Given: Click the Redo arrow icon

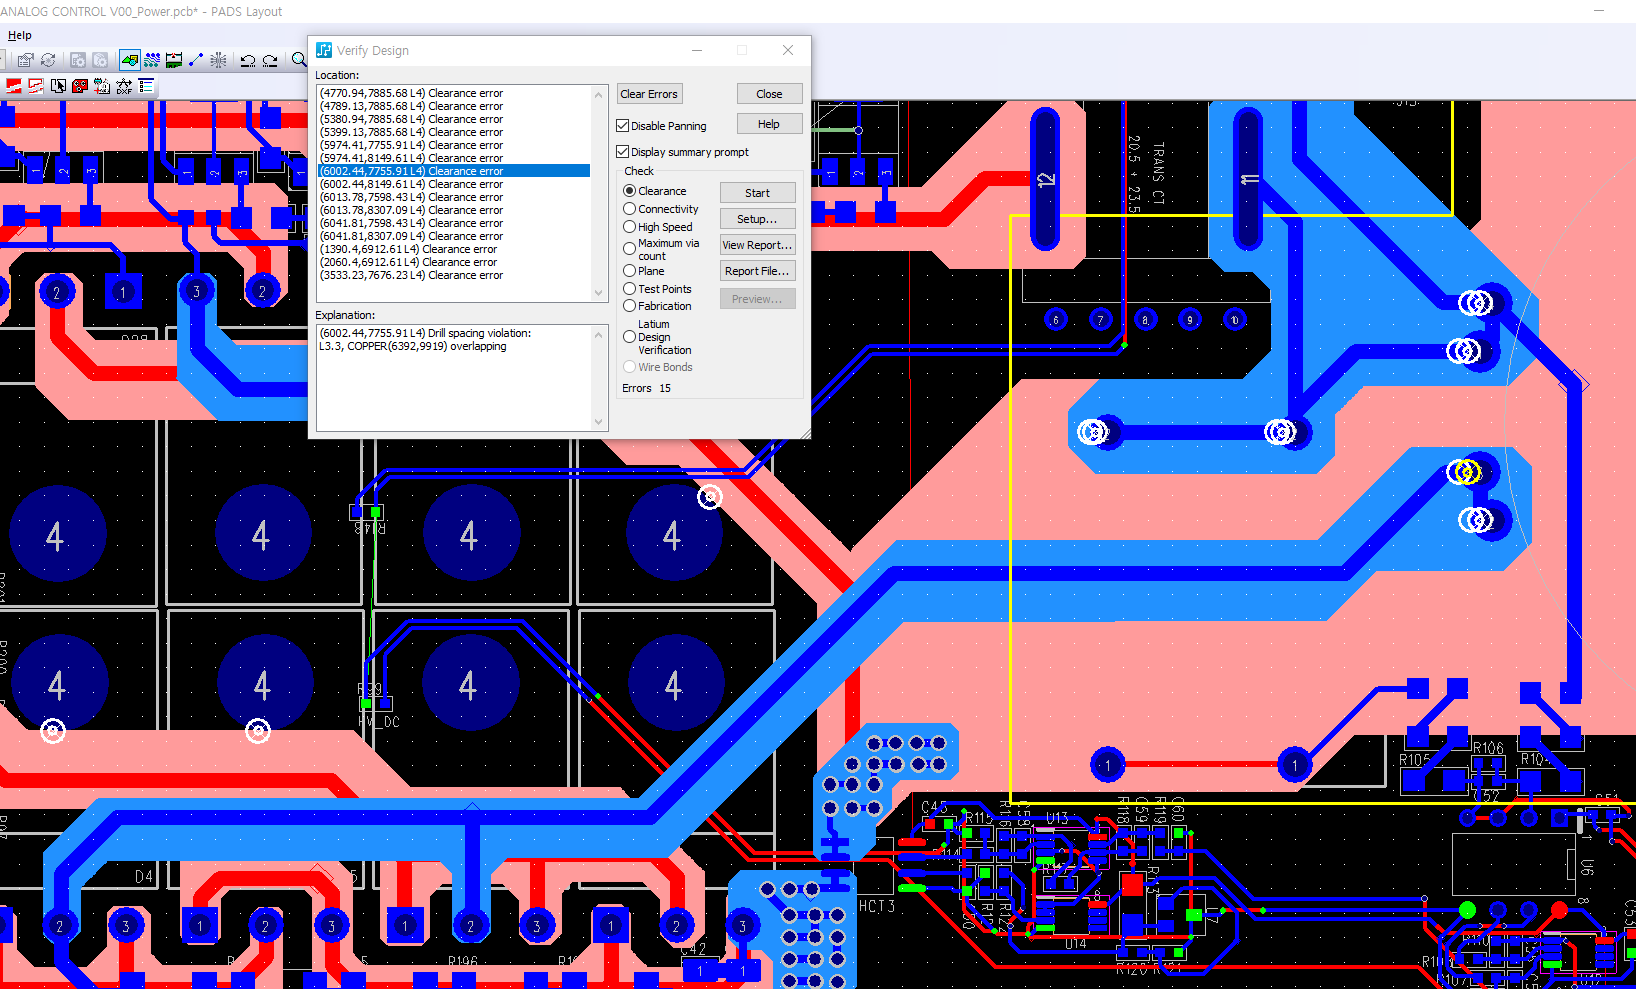Looking at the screenshot, I should tap(270, 60).
